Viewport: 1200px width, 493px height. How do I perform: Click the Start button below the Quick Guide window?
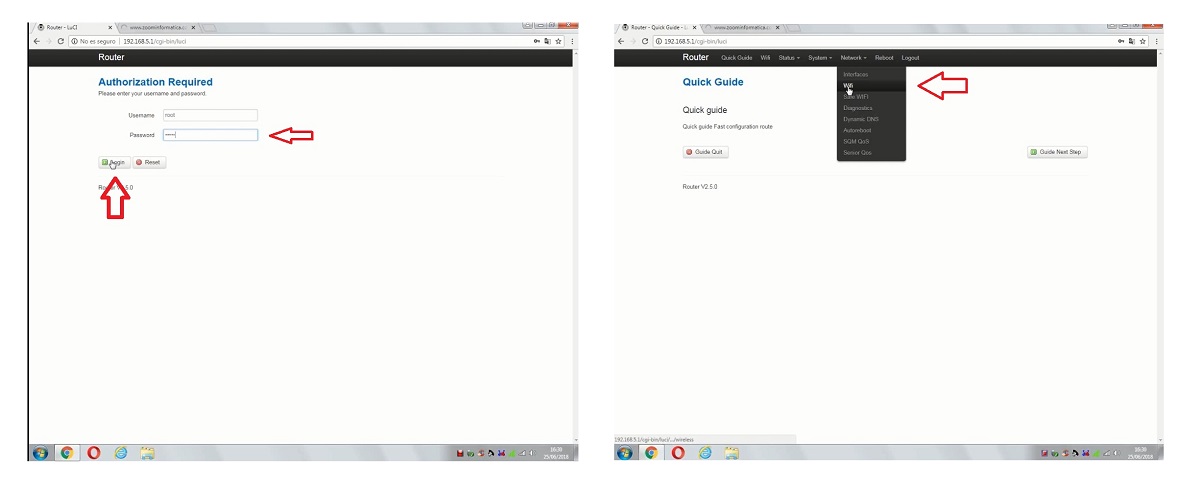click(624, 453)
